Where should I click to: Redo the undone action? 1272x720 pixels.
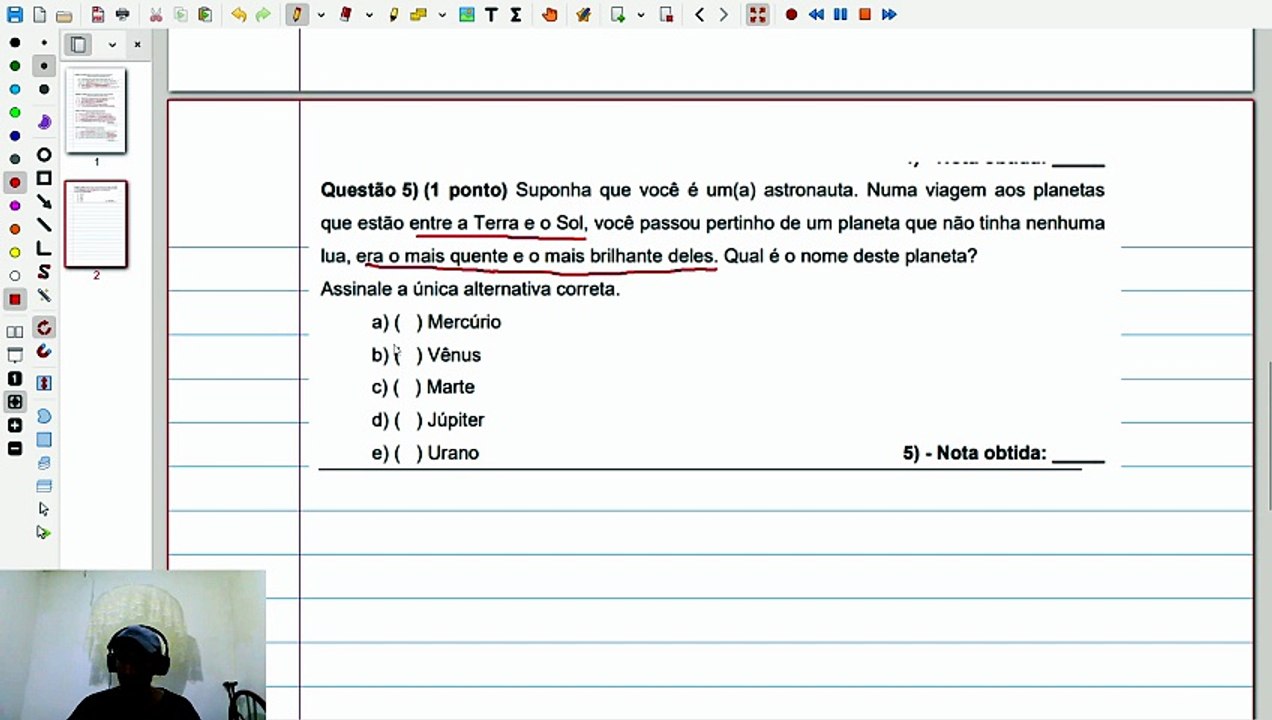[263, 15]
